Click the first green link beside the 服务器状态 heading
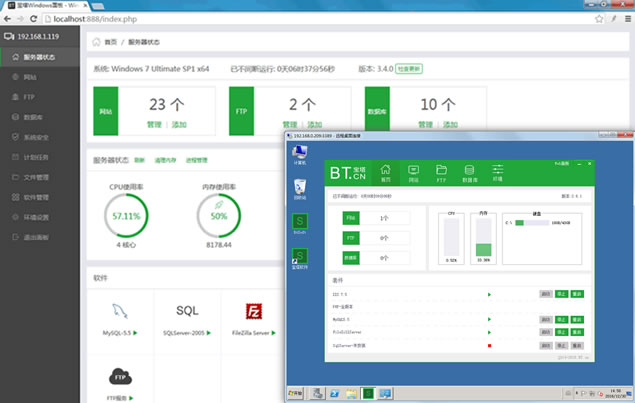 pyautogui.click(x=139, y=160)
